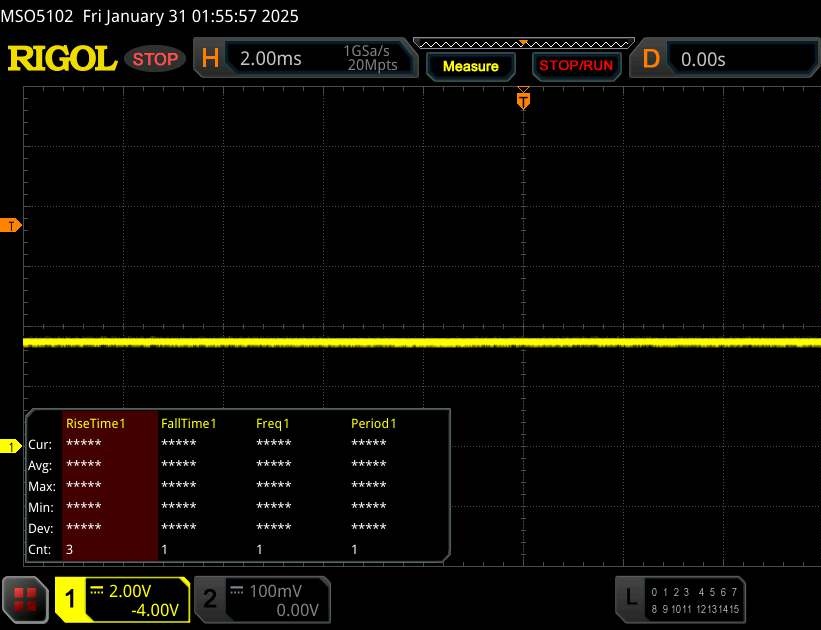Click channel 1 DC coupling icon
Screen dimensions: 821x630
[96, 591]
